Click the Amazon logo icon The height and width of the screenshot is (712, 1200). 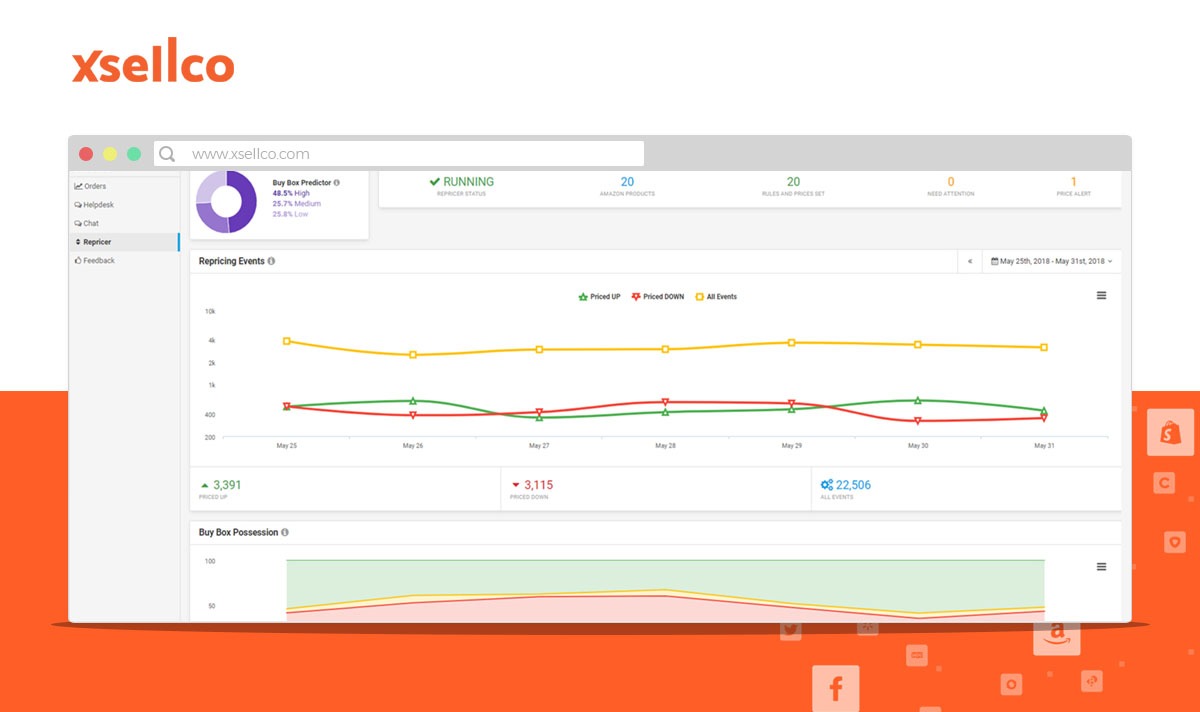1054,633
